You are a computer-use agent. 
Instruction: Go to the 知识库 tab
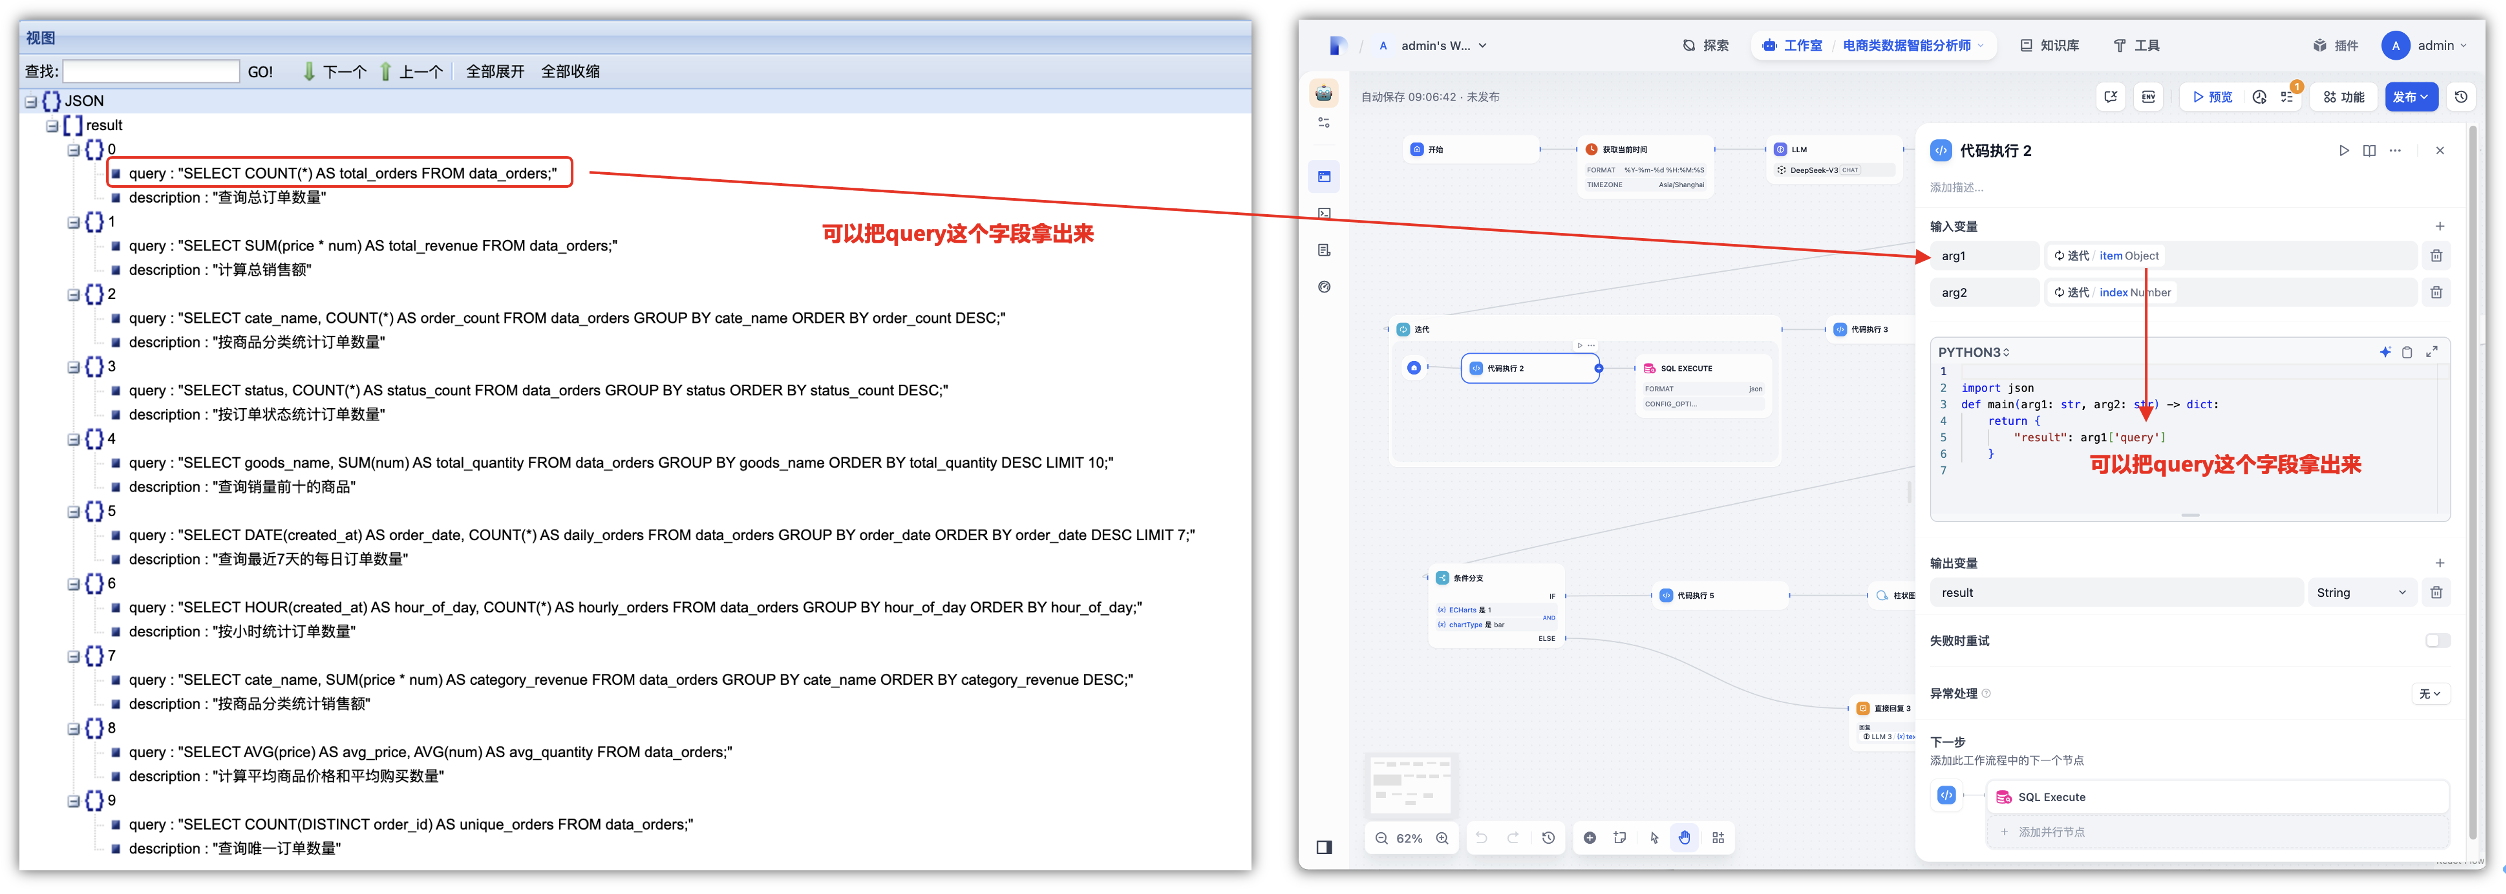pyautogui.click(x=2049, y=45)
